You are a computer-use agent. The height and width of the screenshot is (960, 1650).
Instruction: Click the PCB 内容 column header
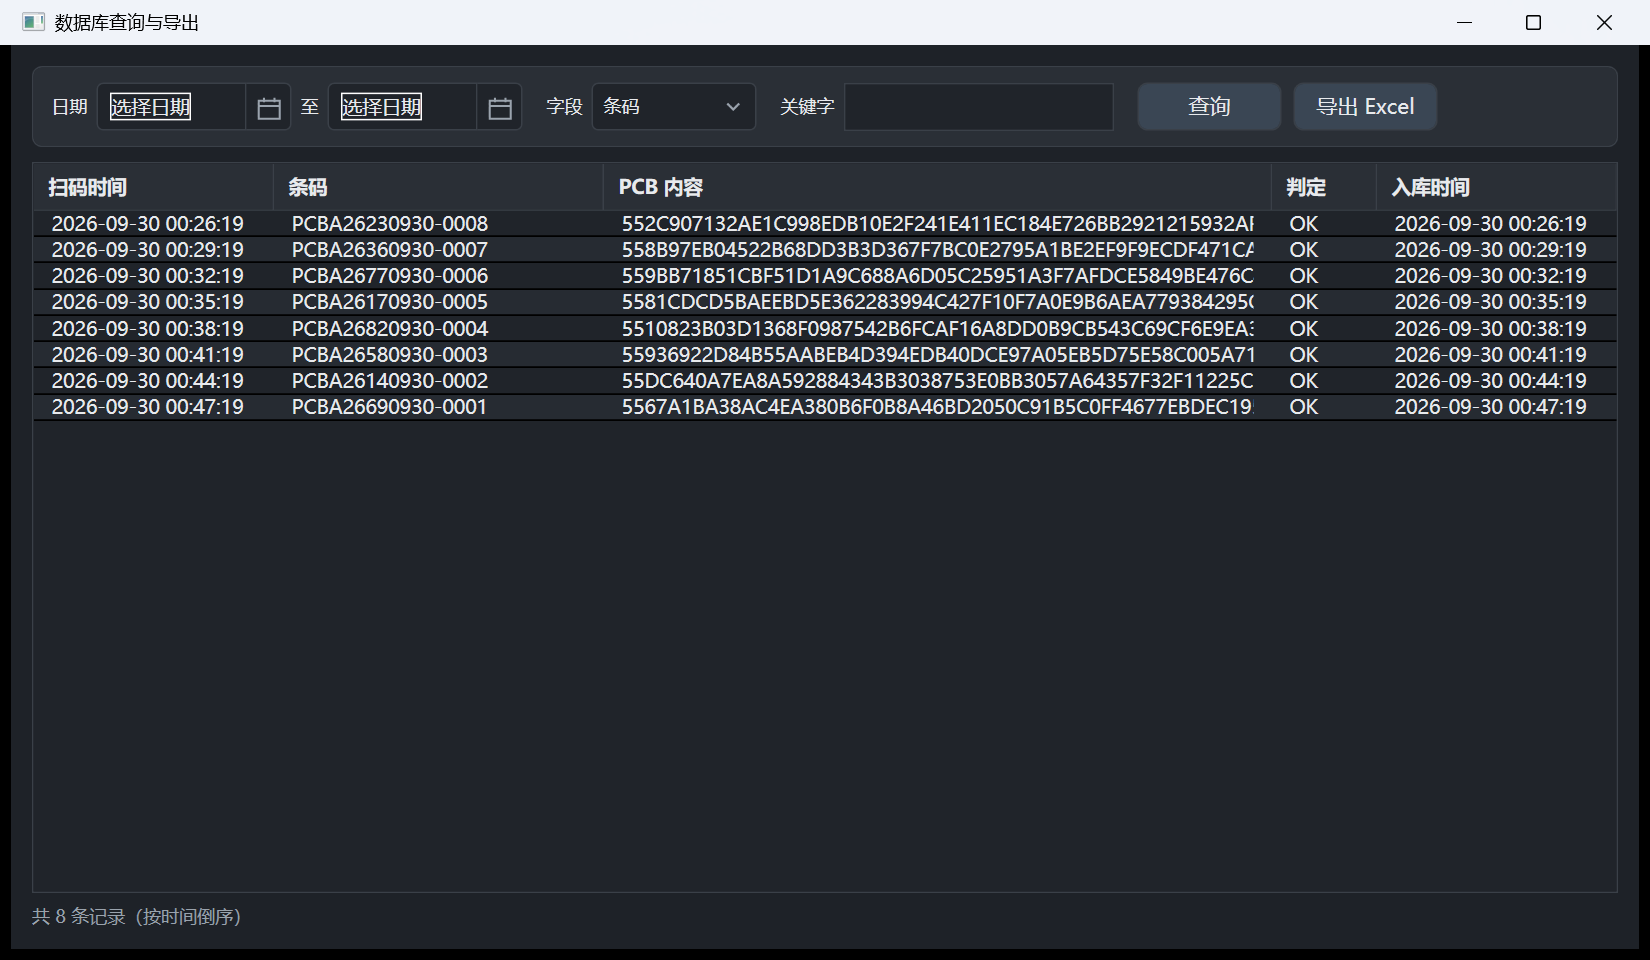(937, 187)
